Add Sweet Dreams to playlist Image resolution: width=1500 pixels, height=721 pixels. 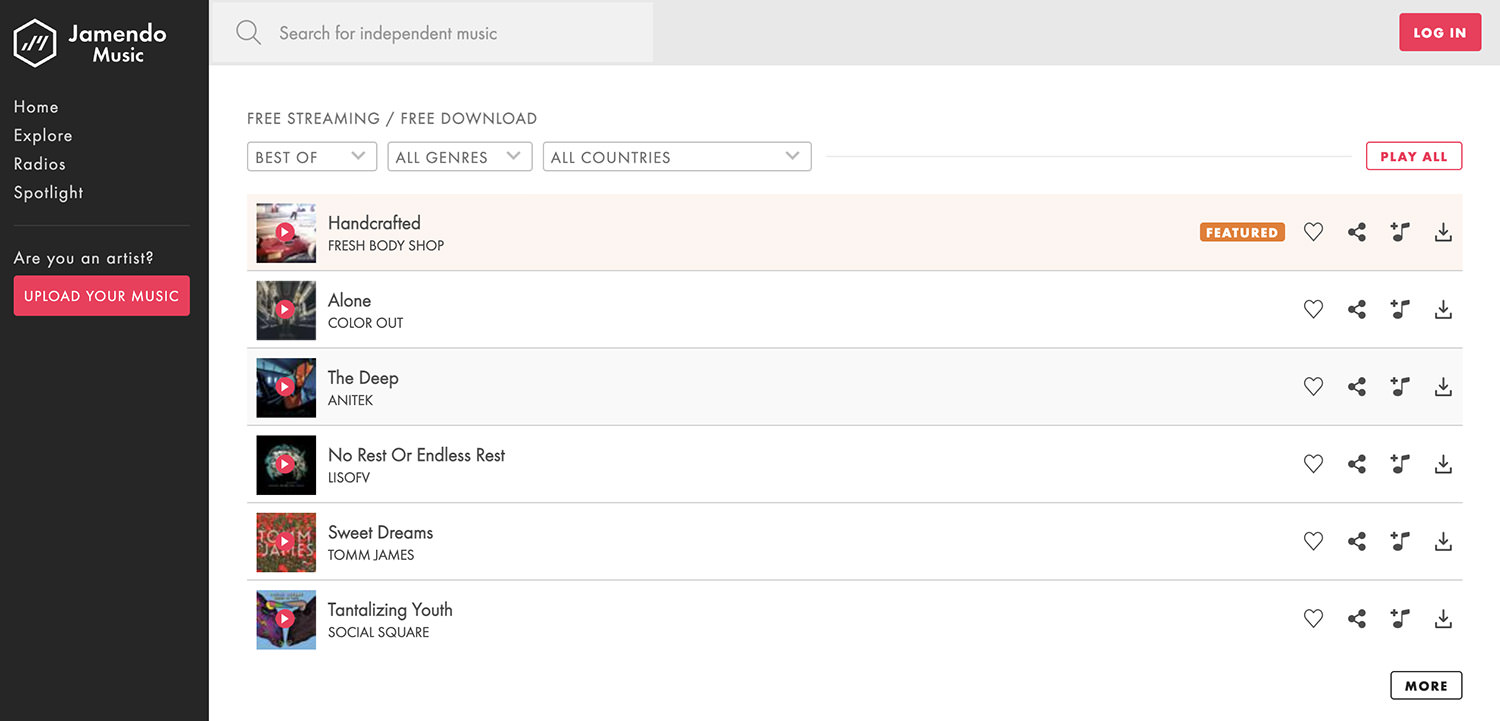click(1400, 541)
